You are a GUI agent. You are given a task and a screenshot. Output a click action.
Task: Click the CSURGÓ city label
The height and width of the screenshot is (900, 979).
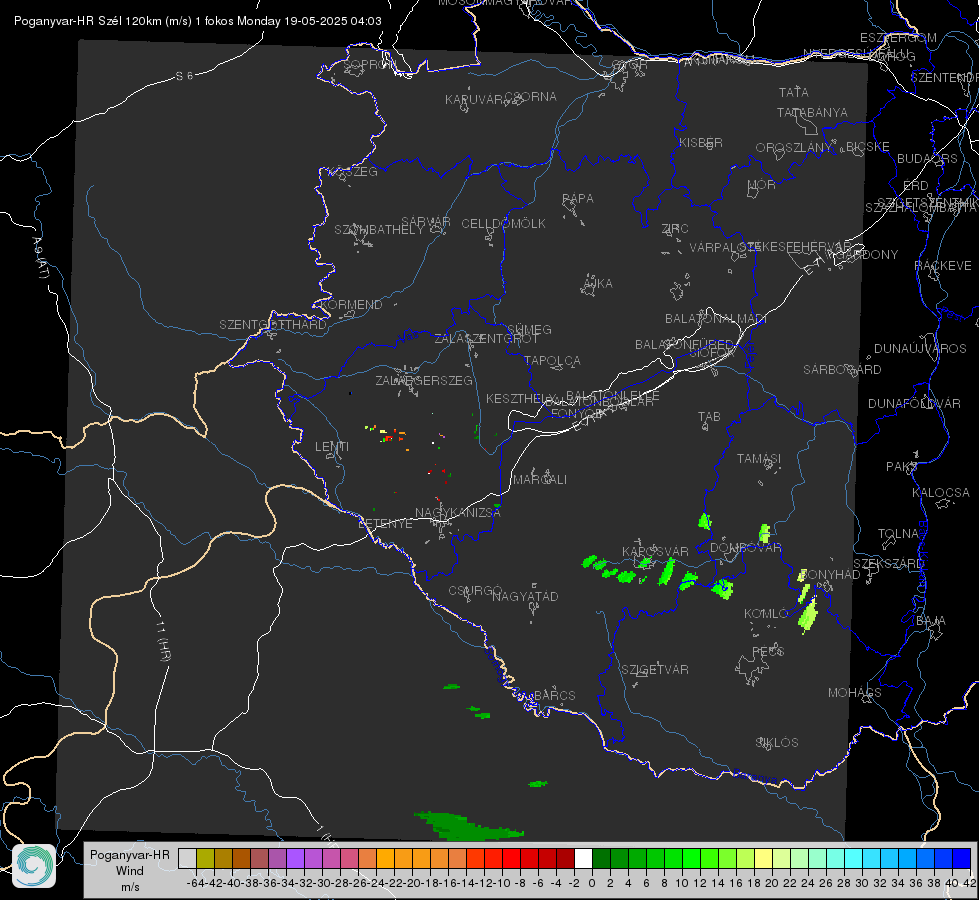pyautogui.click(x=475, y=591)
